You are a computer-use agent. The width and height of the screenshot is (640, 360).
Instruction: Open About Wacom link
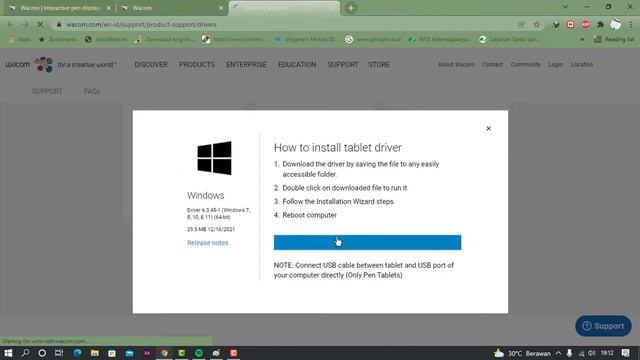click(x=456, y=64)
